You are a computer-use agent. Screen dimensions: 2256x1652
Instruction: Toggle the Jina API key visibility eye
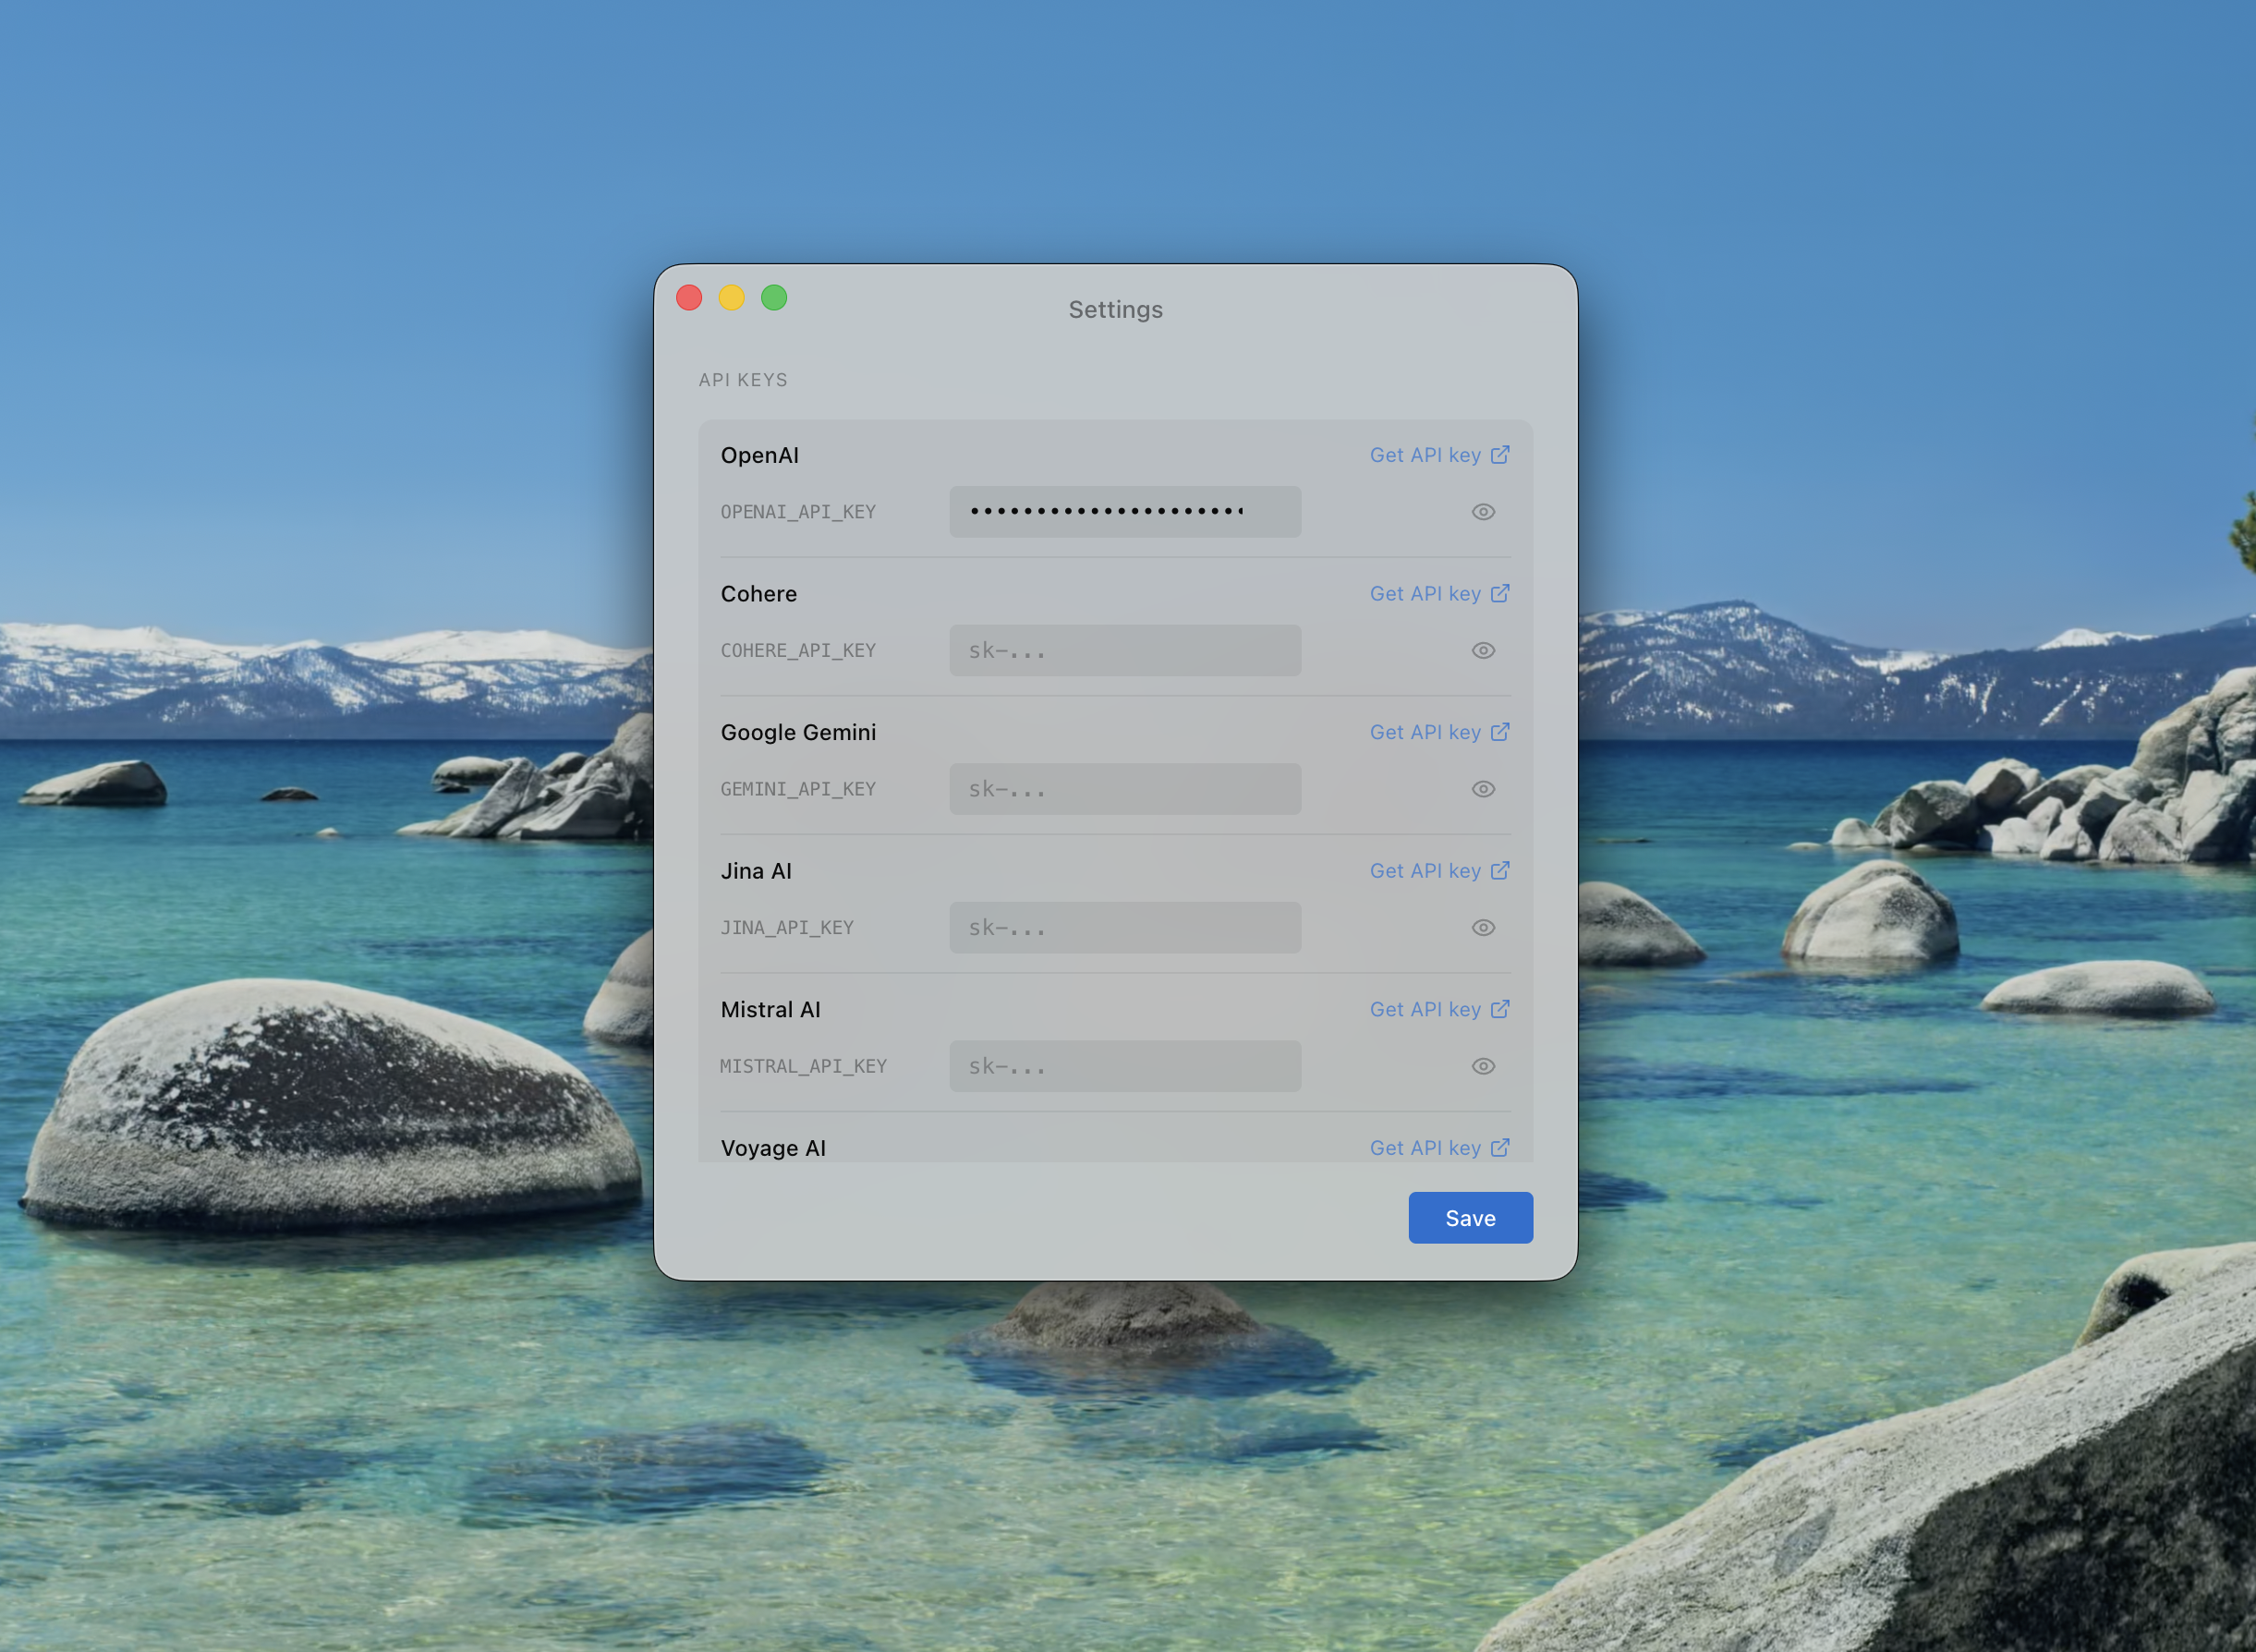(1483, 928)
